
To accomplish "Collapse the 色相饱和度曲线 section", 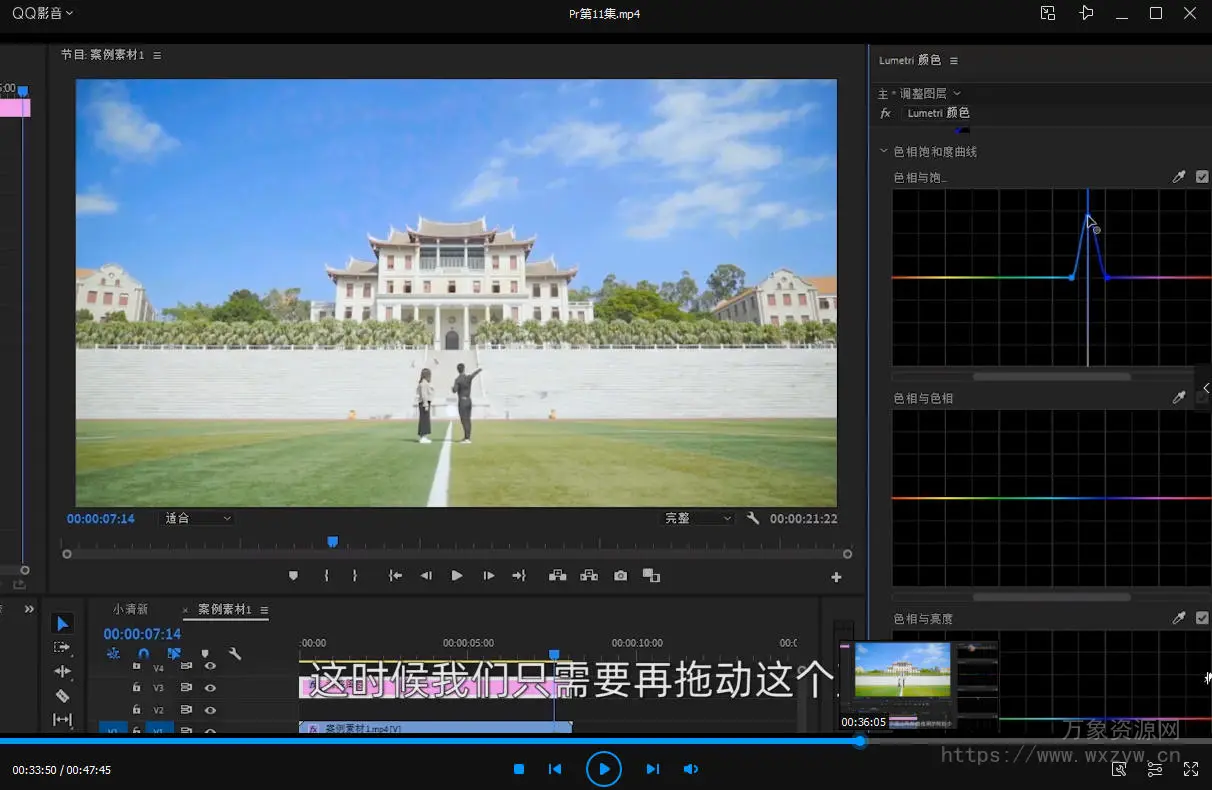I will (x=883, y=152).
